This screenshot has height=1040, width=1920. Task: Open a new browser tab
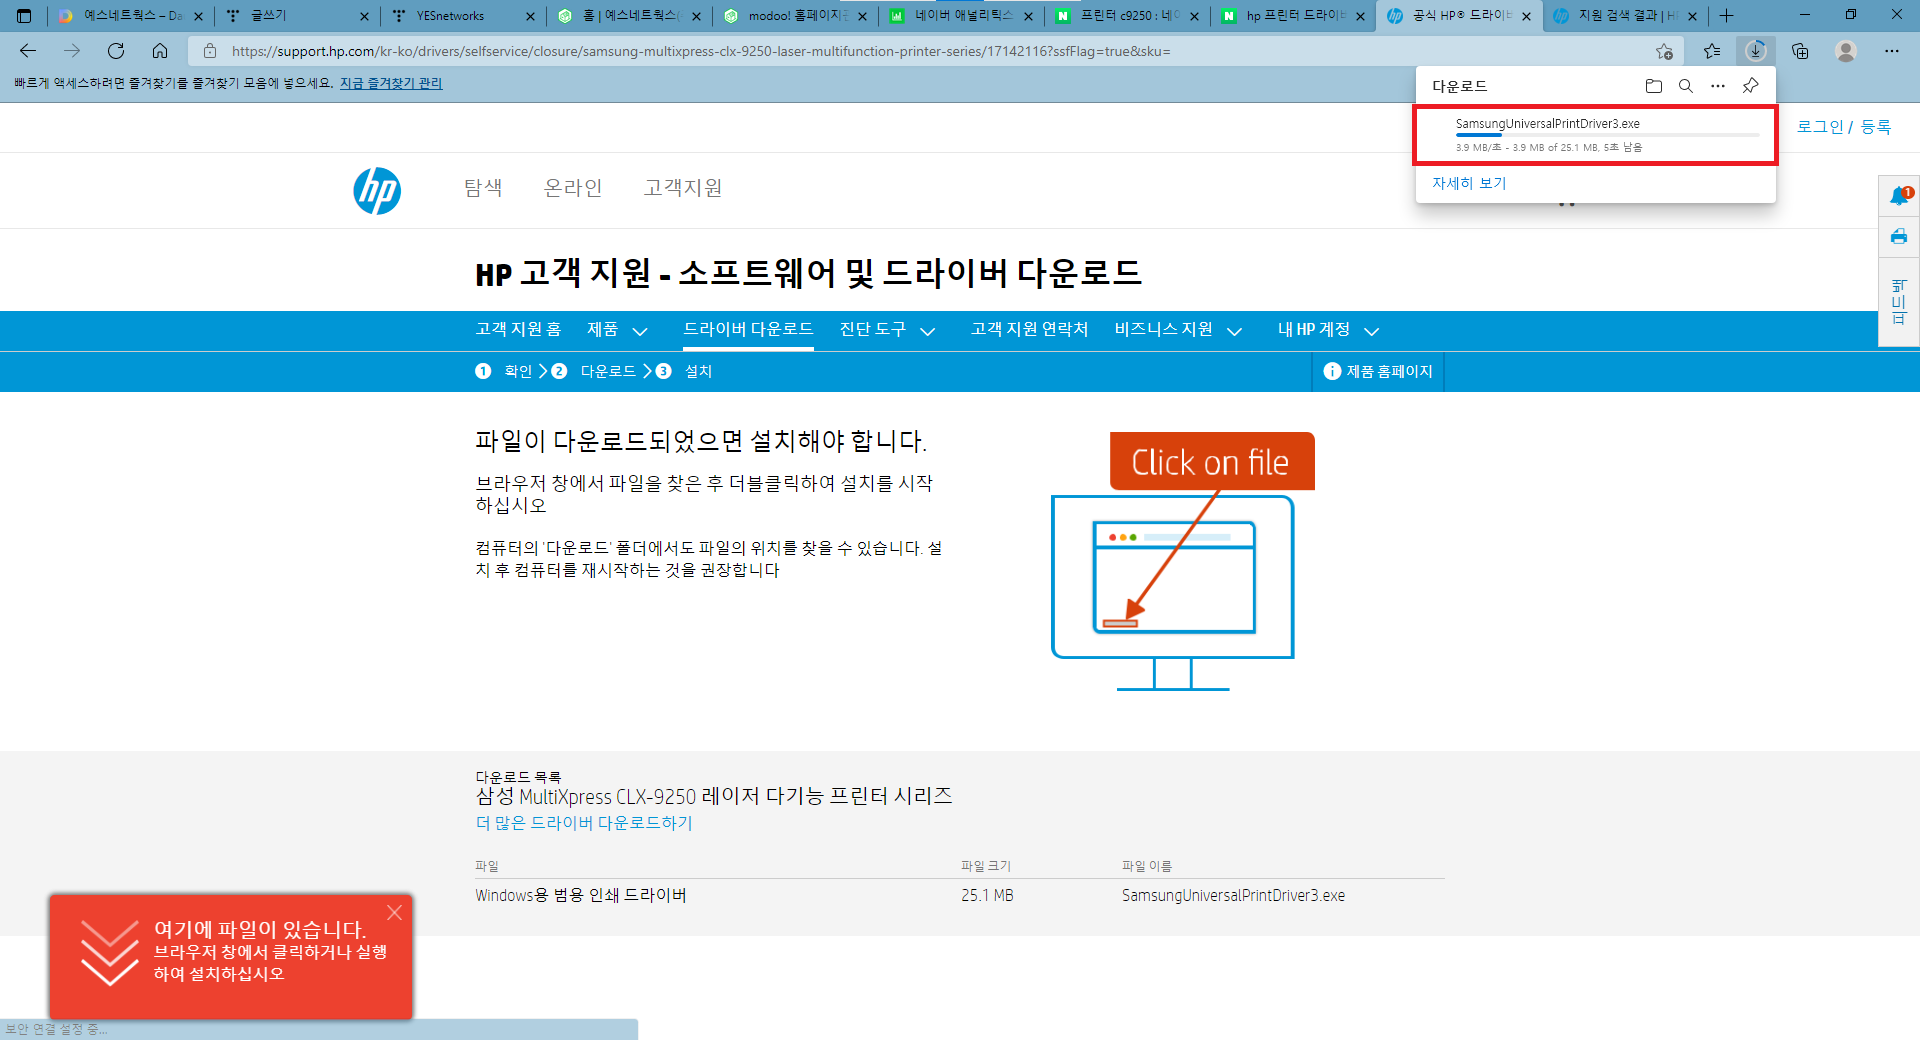[x=1726, y=16]
